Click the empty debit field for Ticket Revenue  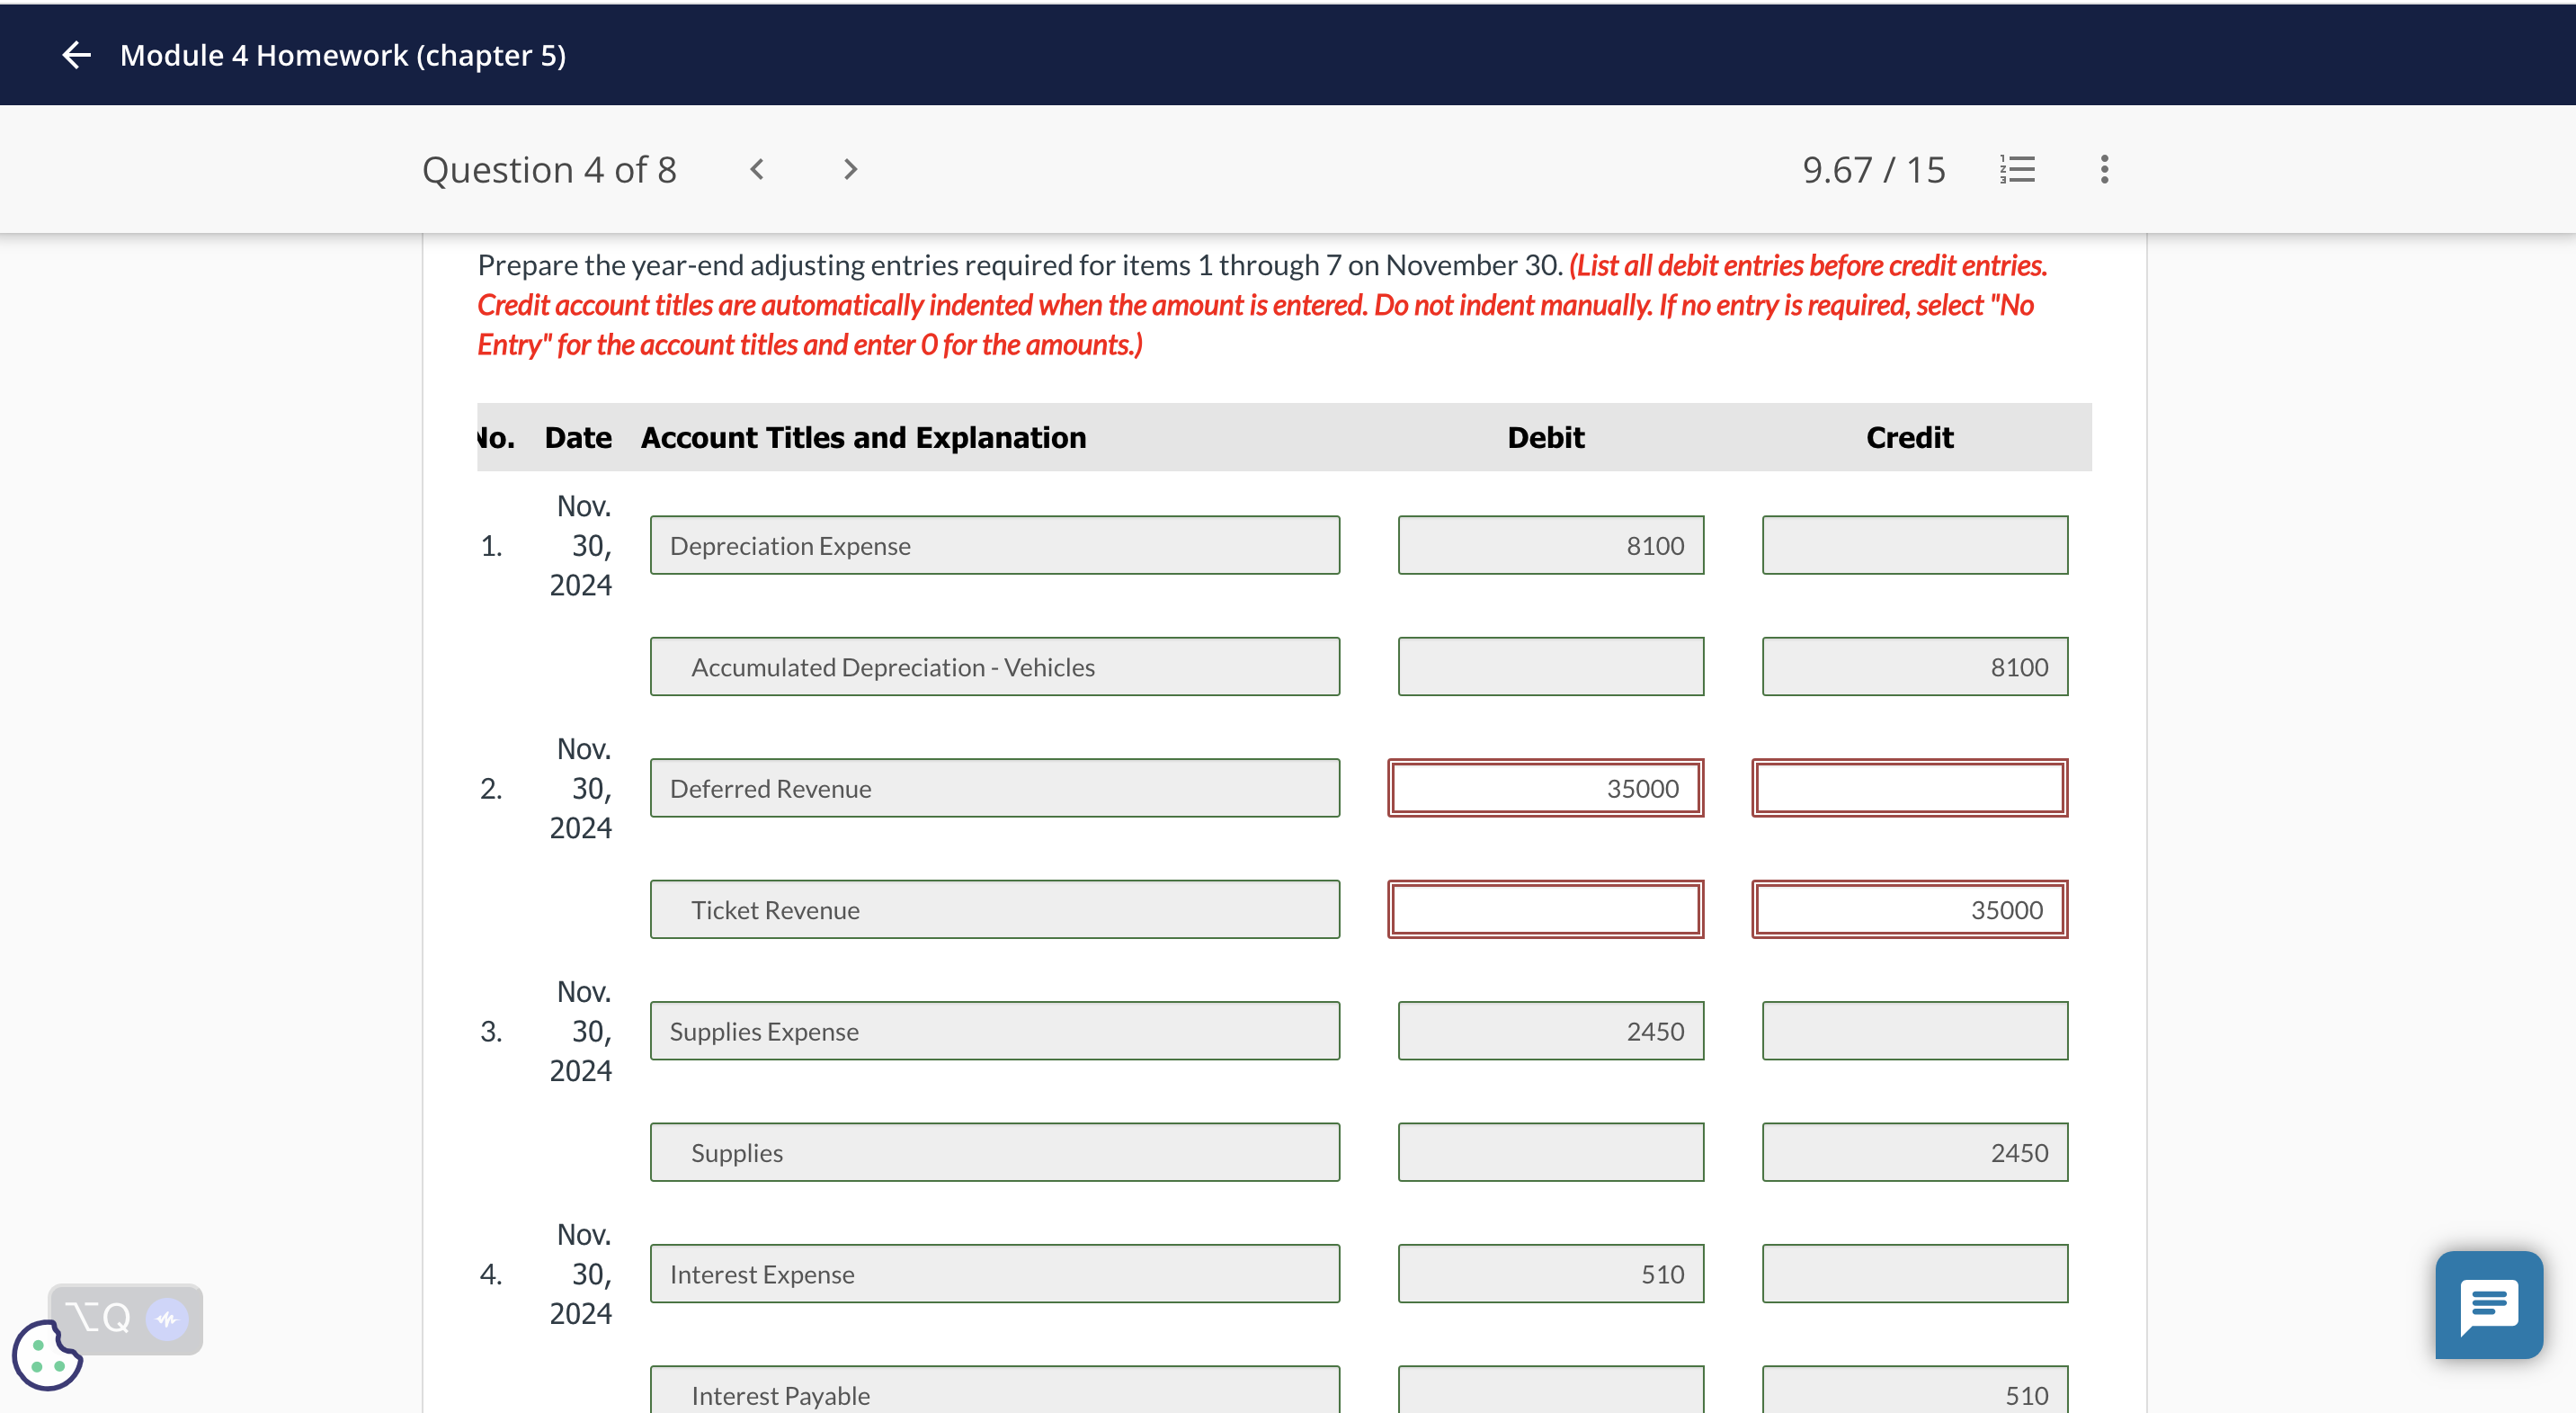click(1545, 909)
